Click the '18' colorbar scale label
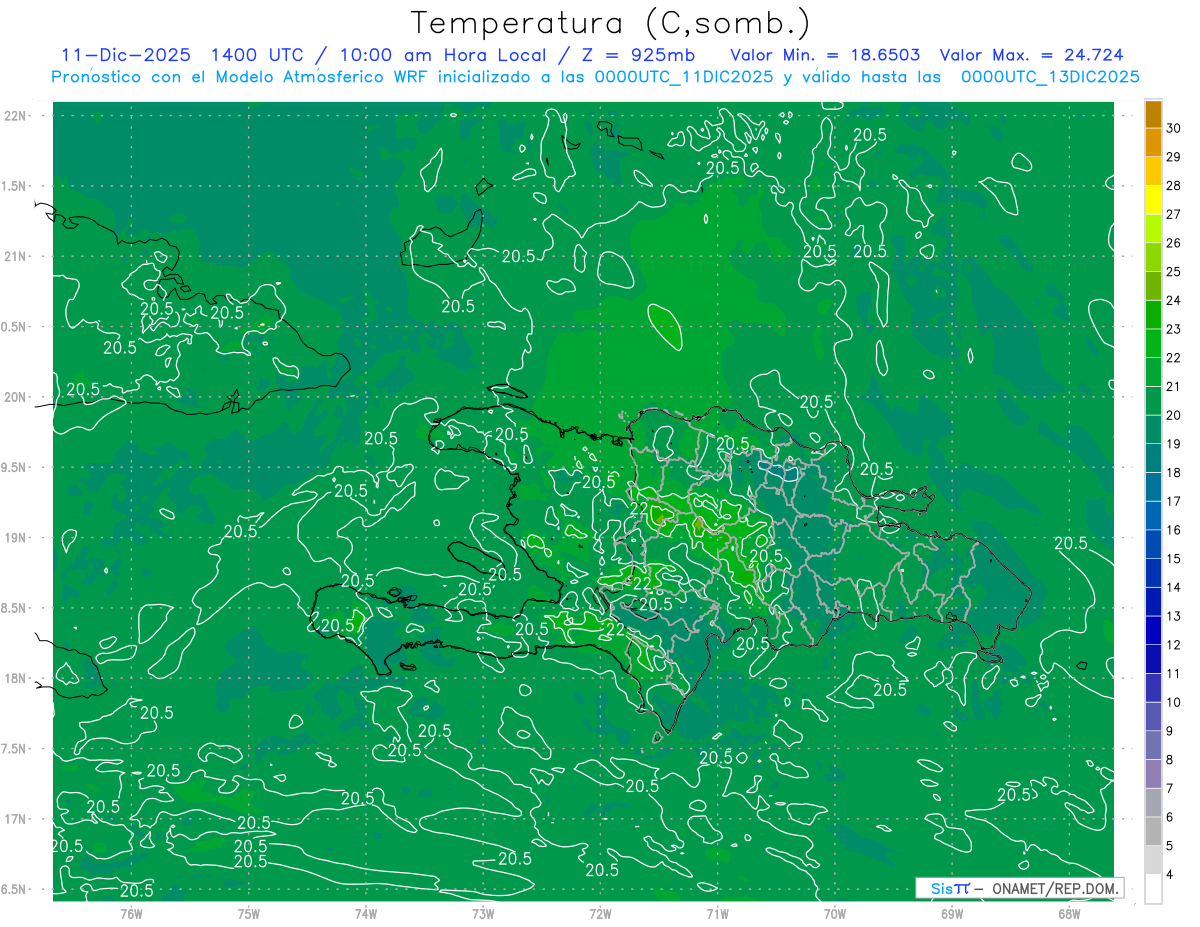The width and height of the screenshot is (1200, 927). point(1174,472)
